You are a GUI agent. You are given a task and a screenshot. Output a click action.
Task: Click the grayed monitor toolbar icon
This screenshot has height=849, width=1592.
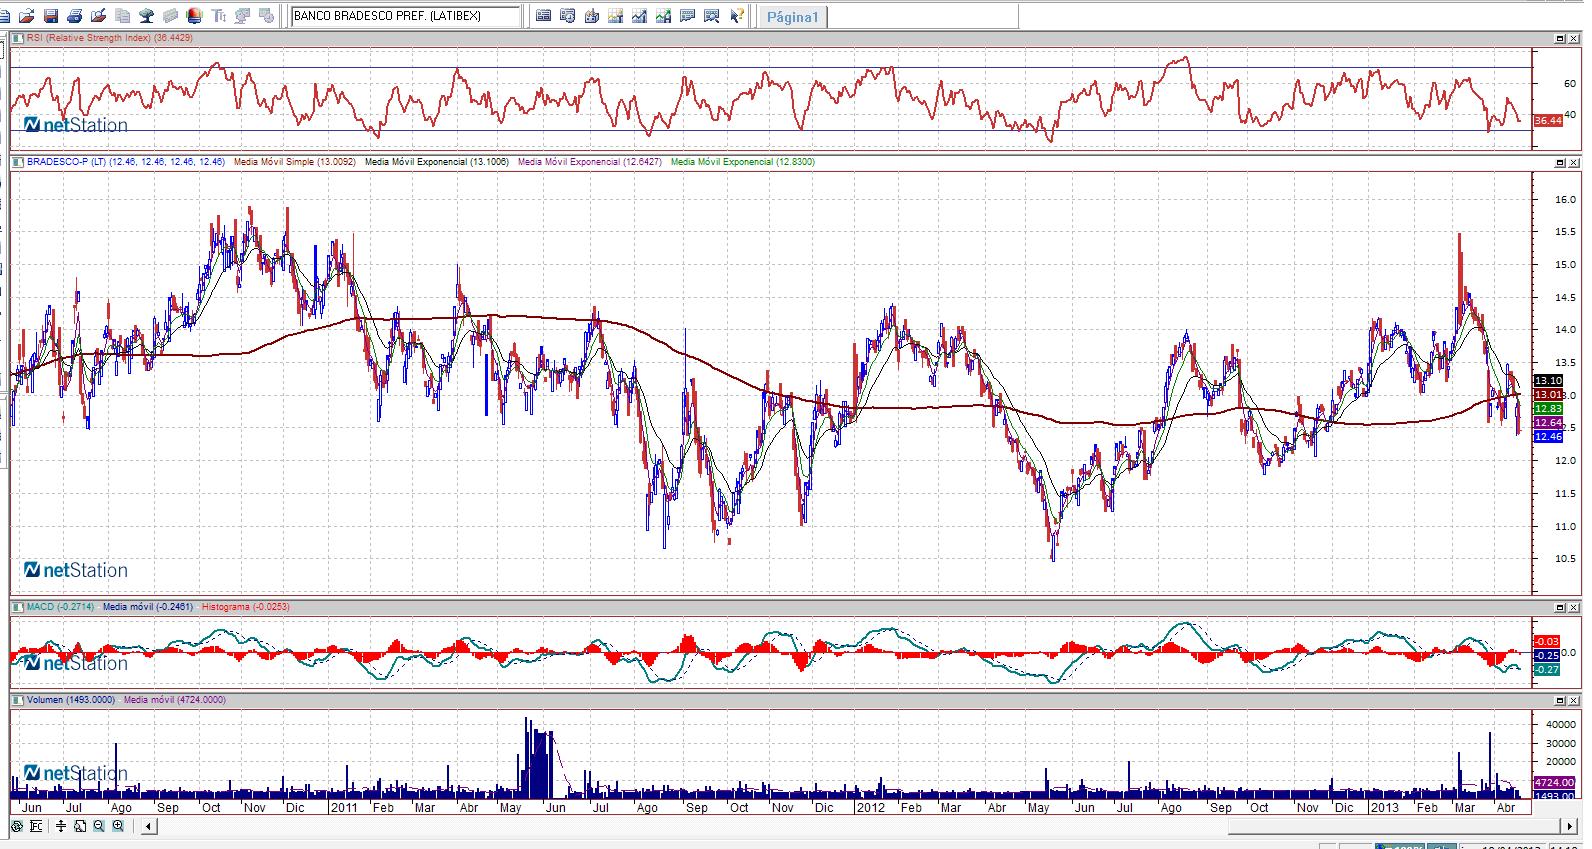click(x=242, y=16)
